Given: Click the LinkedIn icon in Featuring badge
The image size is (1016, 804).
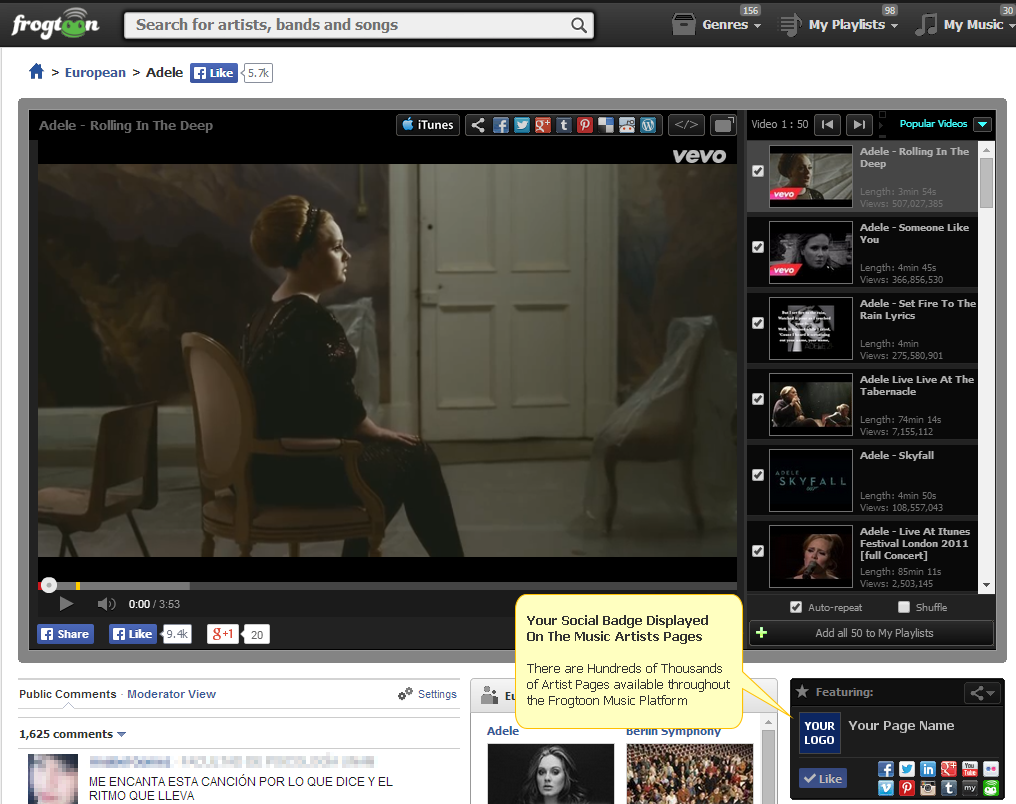Looking at the screenshot, I should pyautogui.click(x=928, y=769).
